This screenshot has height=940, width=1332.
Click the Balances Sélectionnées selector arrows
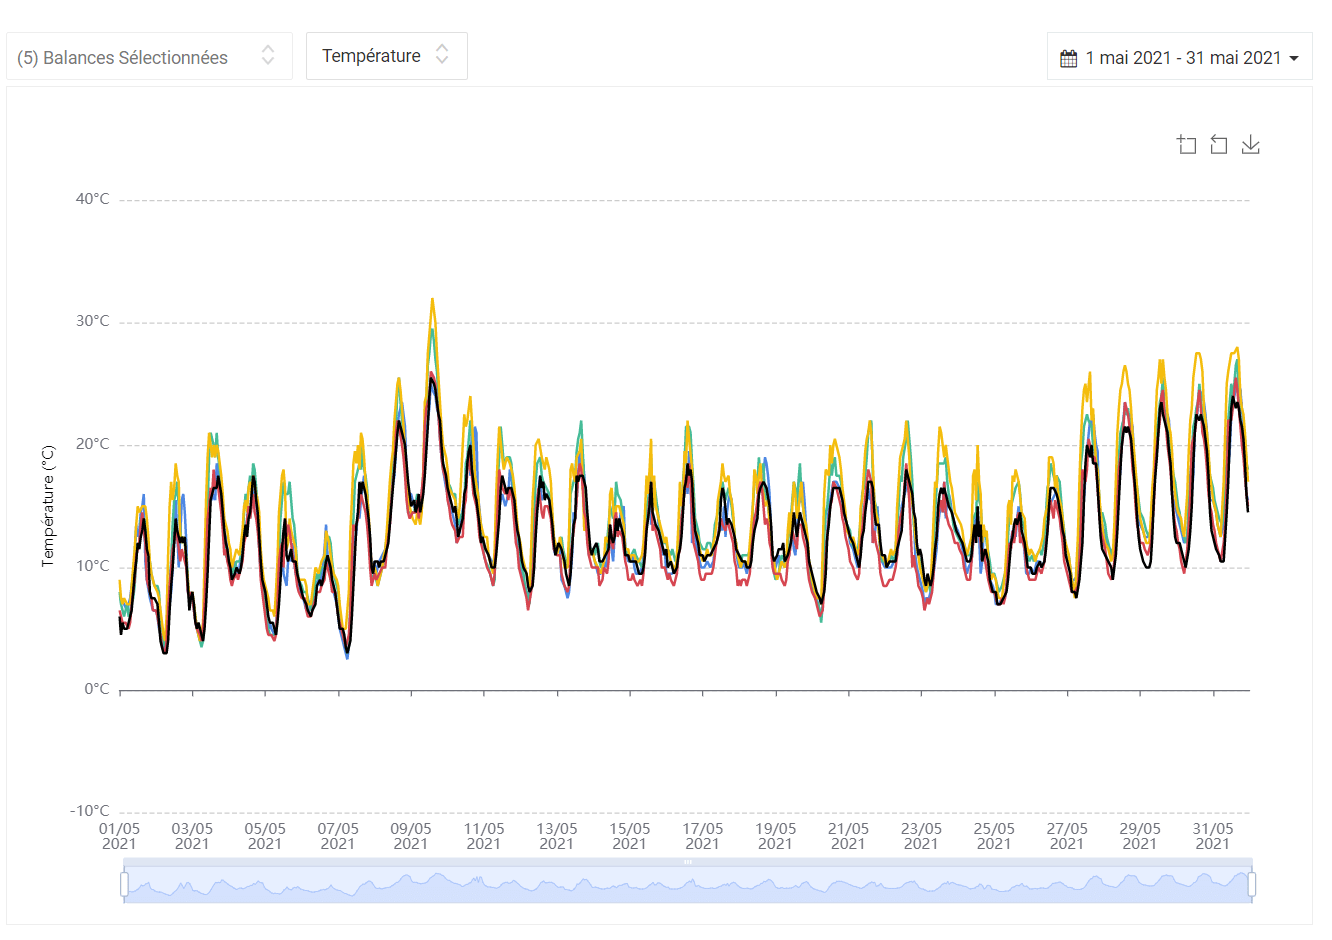(x=268, y=56)
